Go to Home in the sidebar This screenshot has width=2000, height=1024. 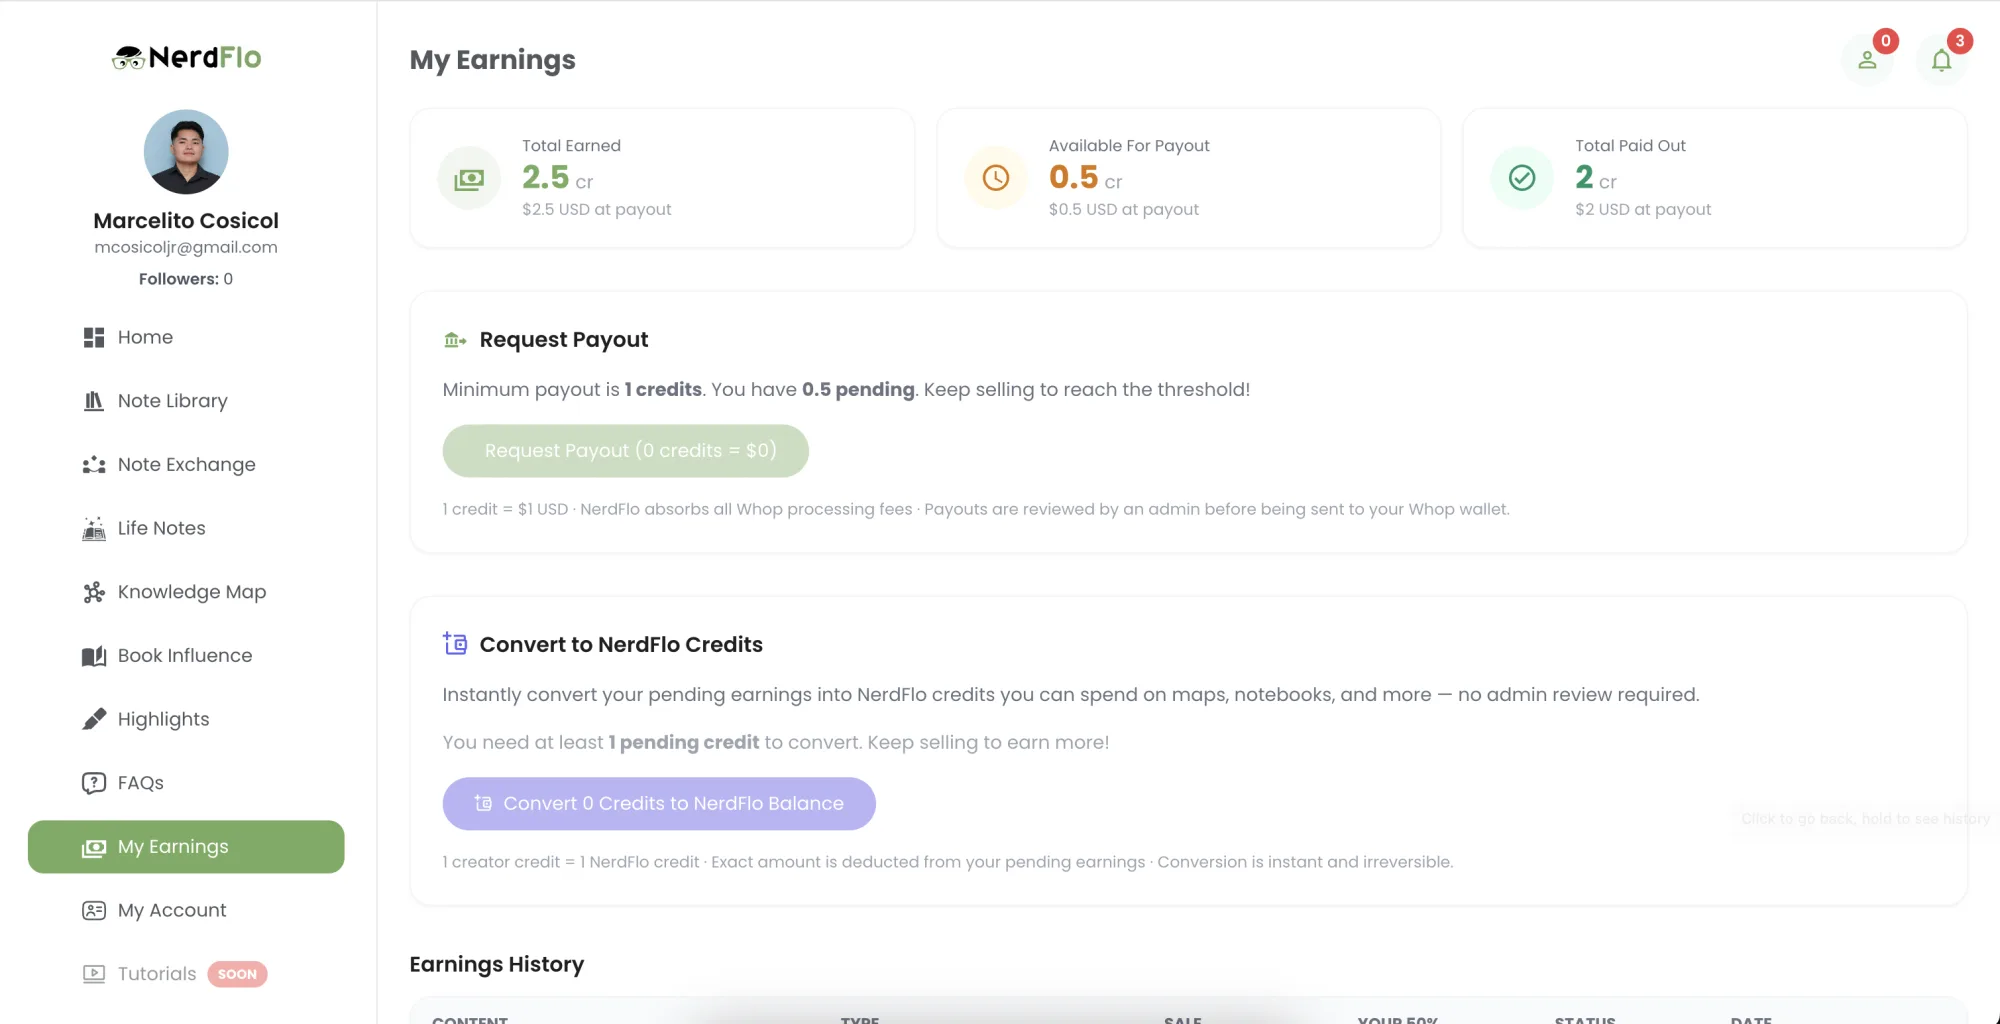point(186,337)
